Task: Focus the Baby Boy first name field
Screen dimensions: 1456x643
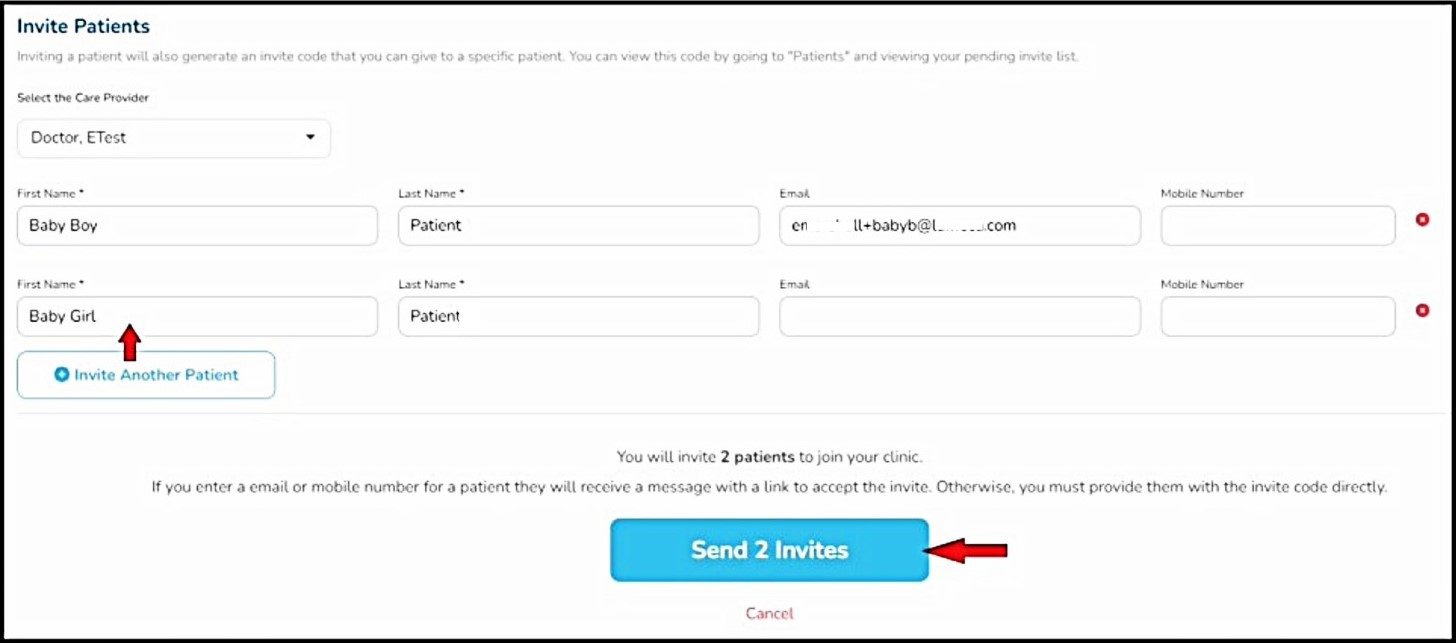Action: pos(197,226)
